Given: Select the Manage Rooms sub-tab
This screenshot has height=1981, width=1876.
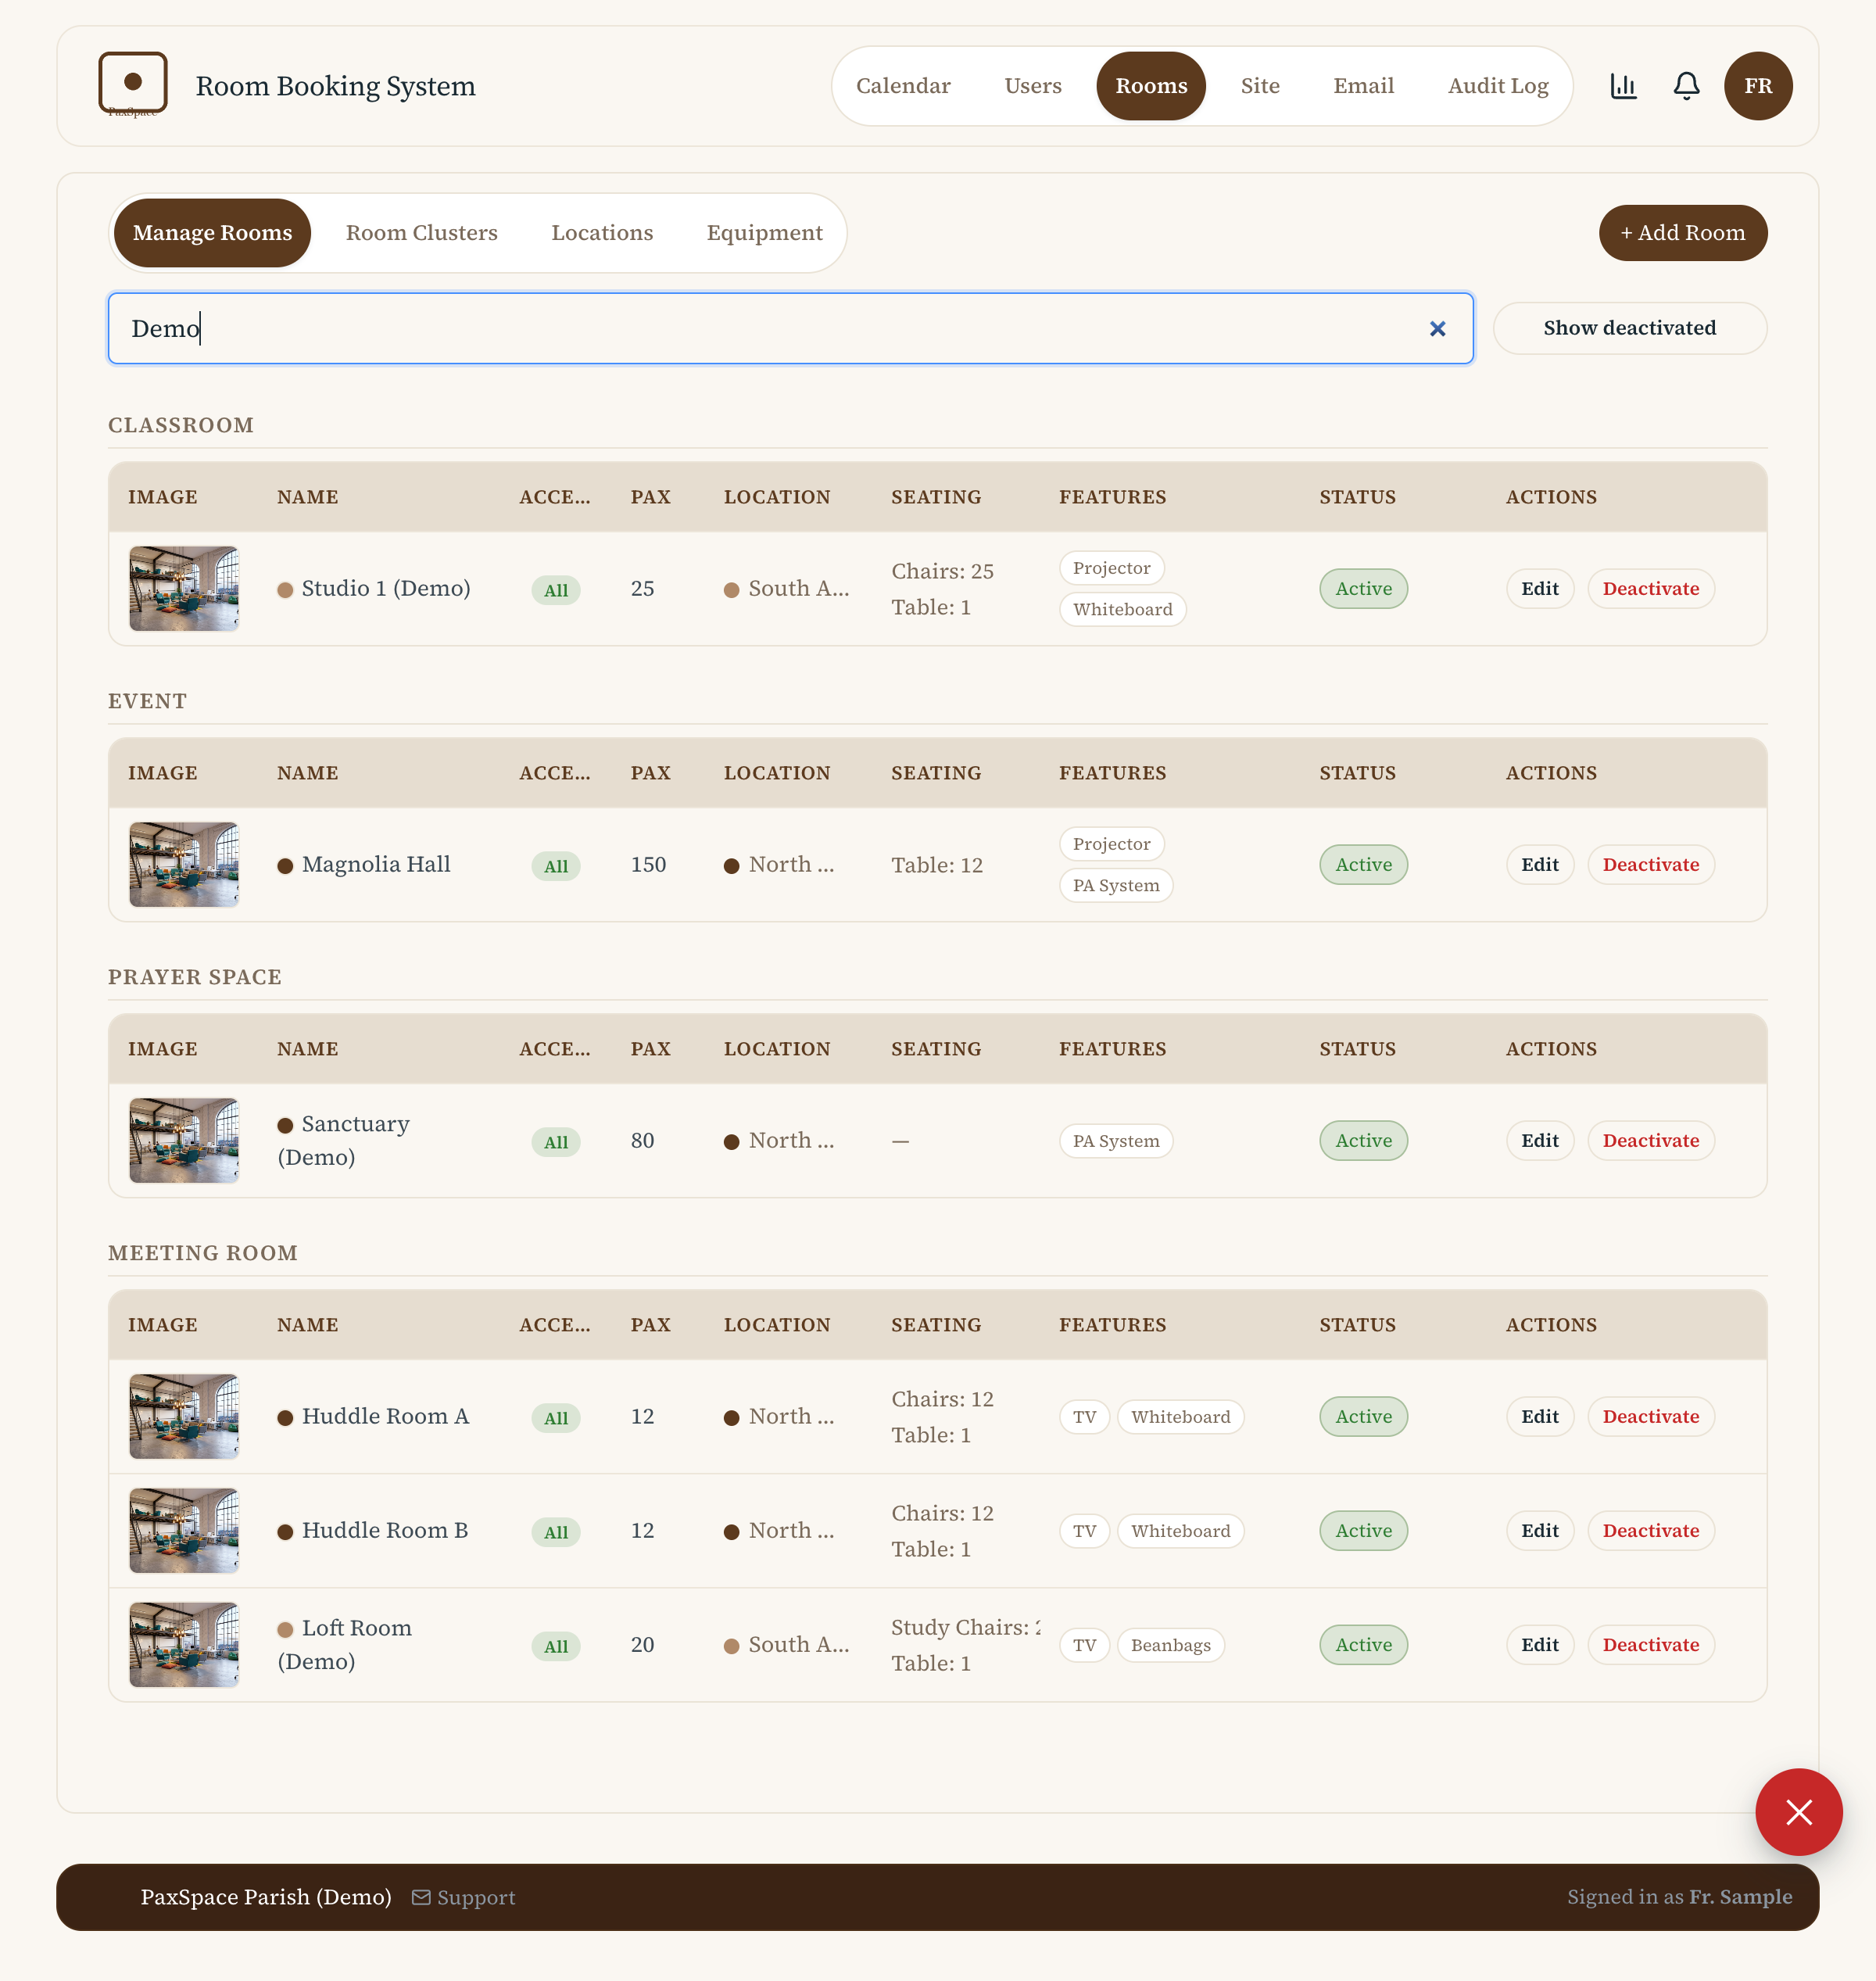Looking at the screenshot, I should tap(212, 233).
